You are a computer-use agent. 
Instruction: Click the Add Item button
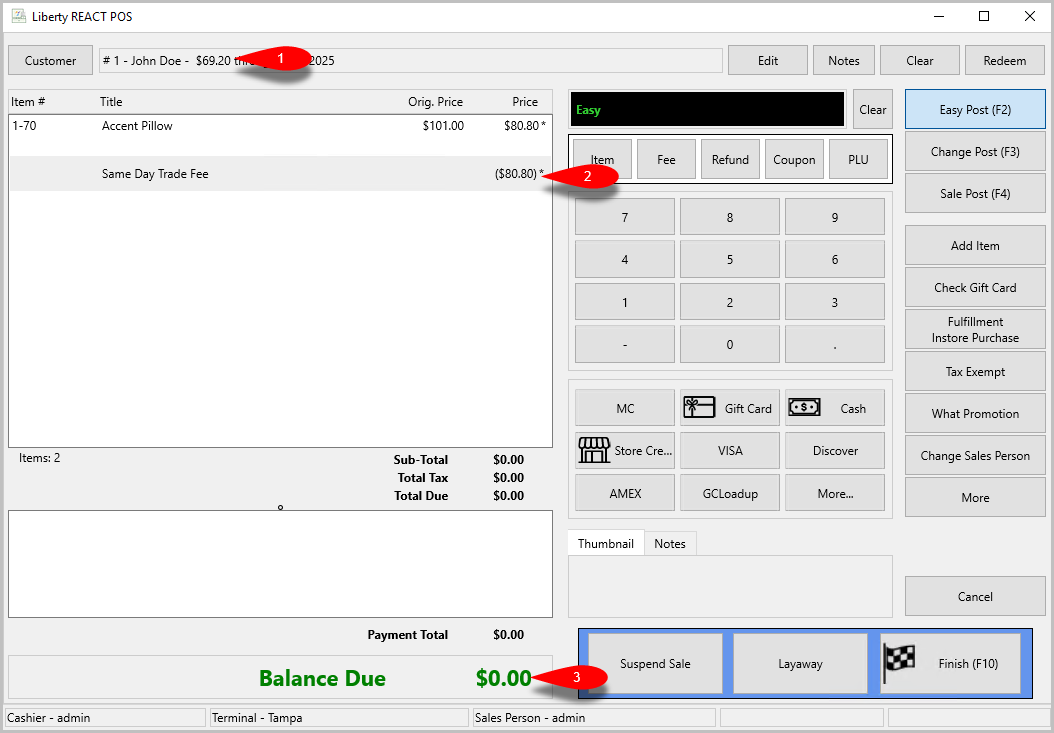[x=975, y=245]
